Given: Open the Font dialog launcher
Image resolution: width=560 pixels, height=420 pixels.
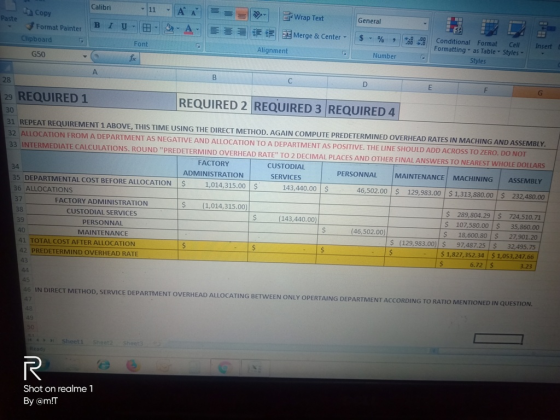Looking at the screenshot, I should tap(198, 46).
